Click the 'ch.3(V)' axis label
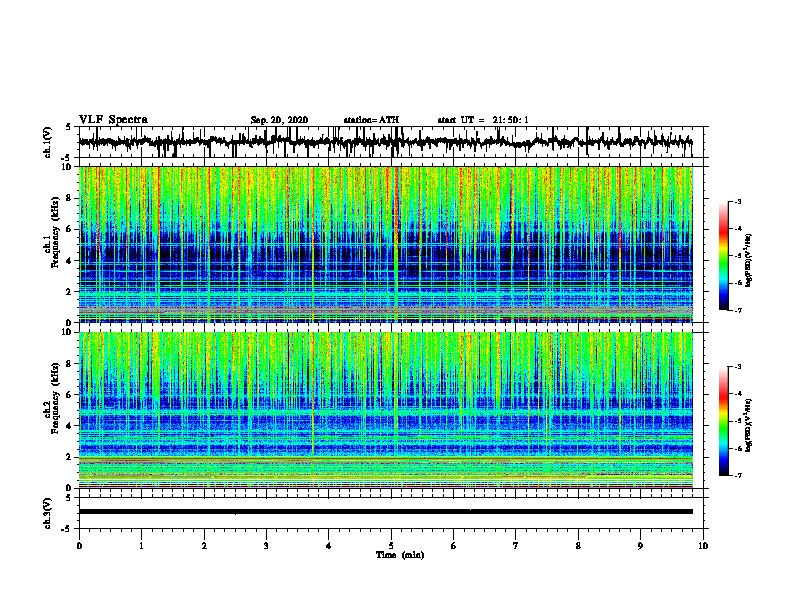 click(x=48, y=513)
